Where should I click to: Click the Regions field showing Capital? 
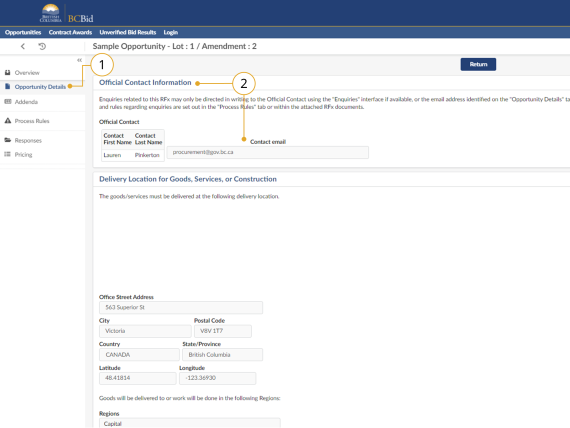[x=189, y=423]
